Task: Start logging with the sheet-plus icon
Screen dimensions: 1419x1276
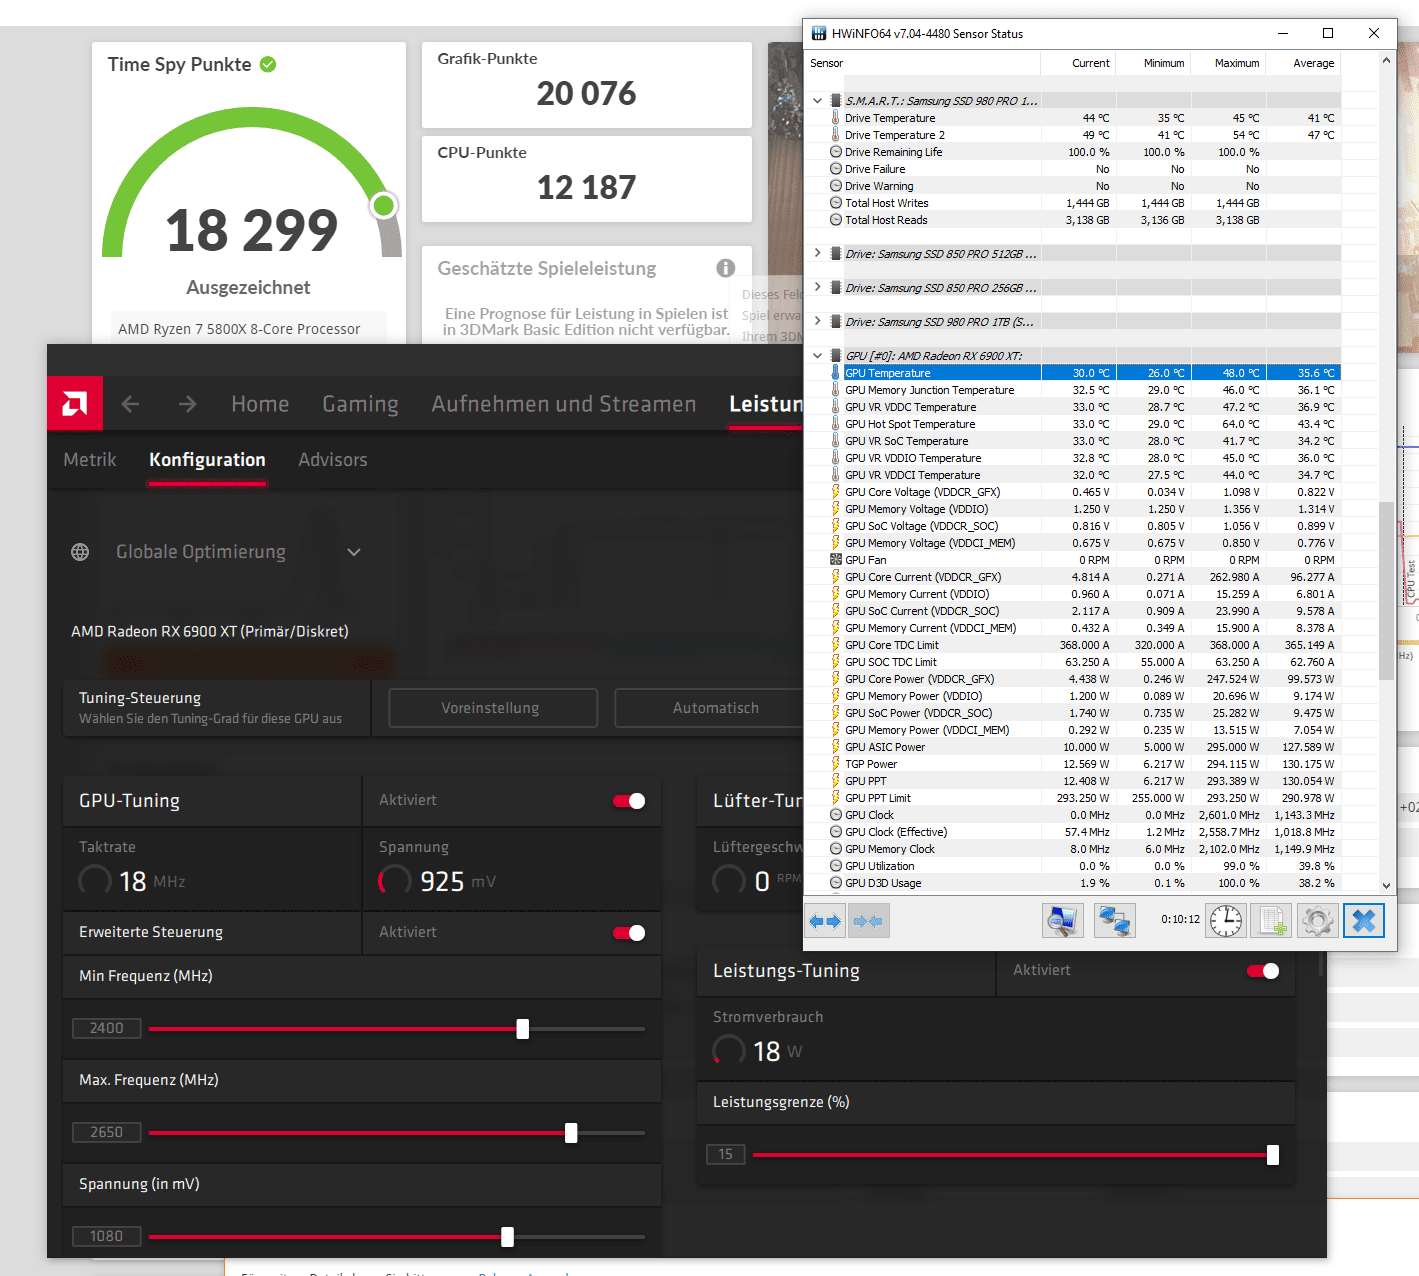Action: (x=1272, y=921)
